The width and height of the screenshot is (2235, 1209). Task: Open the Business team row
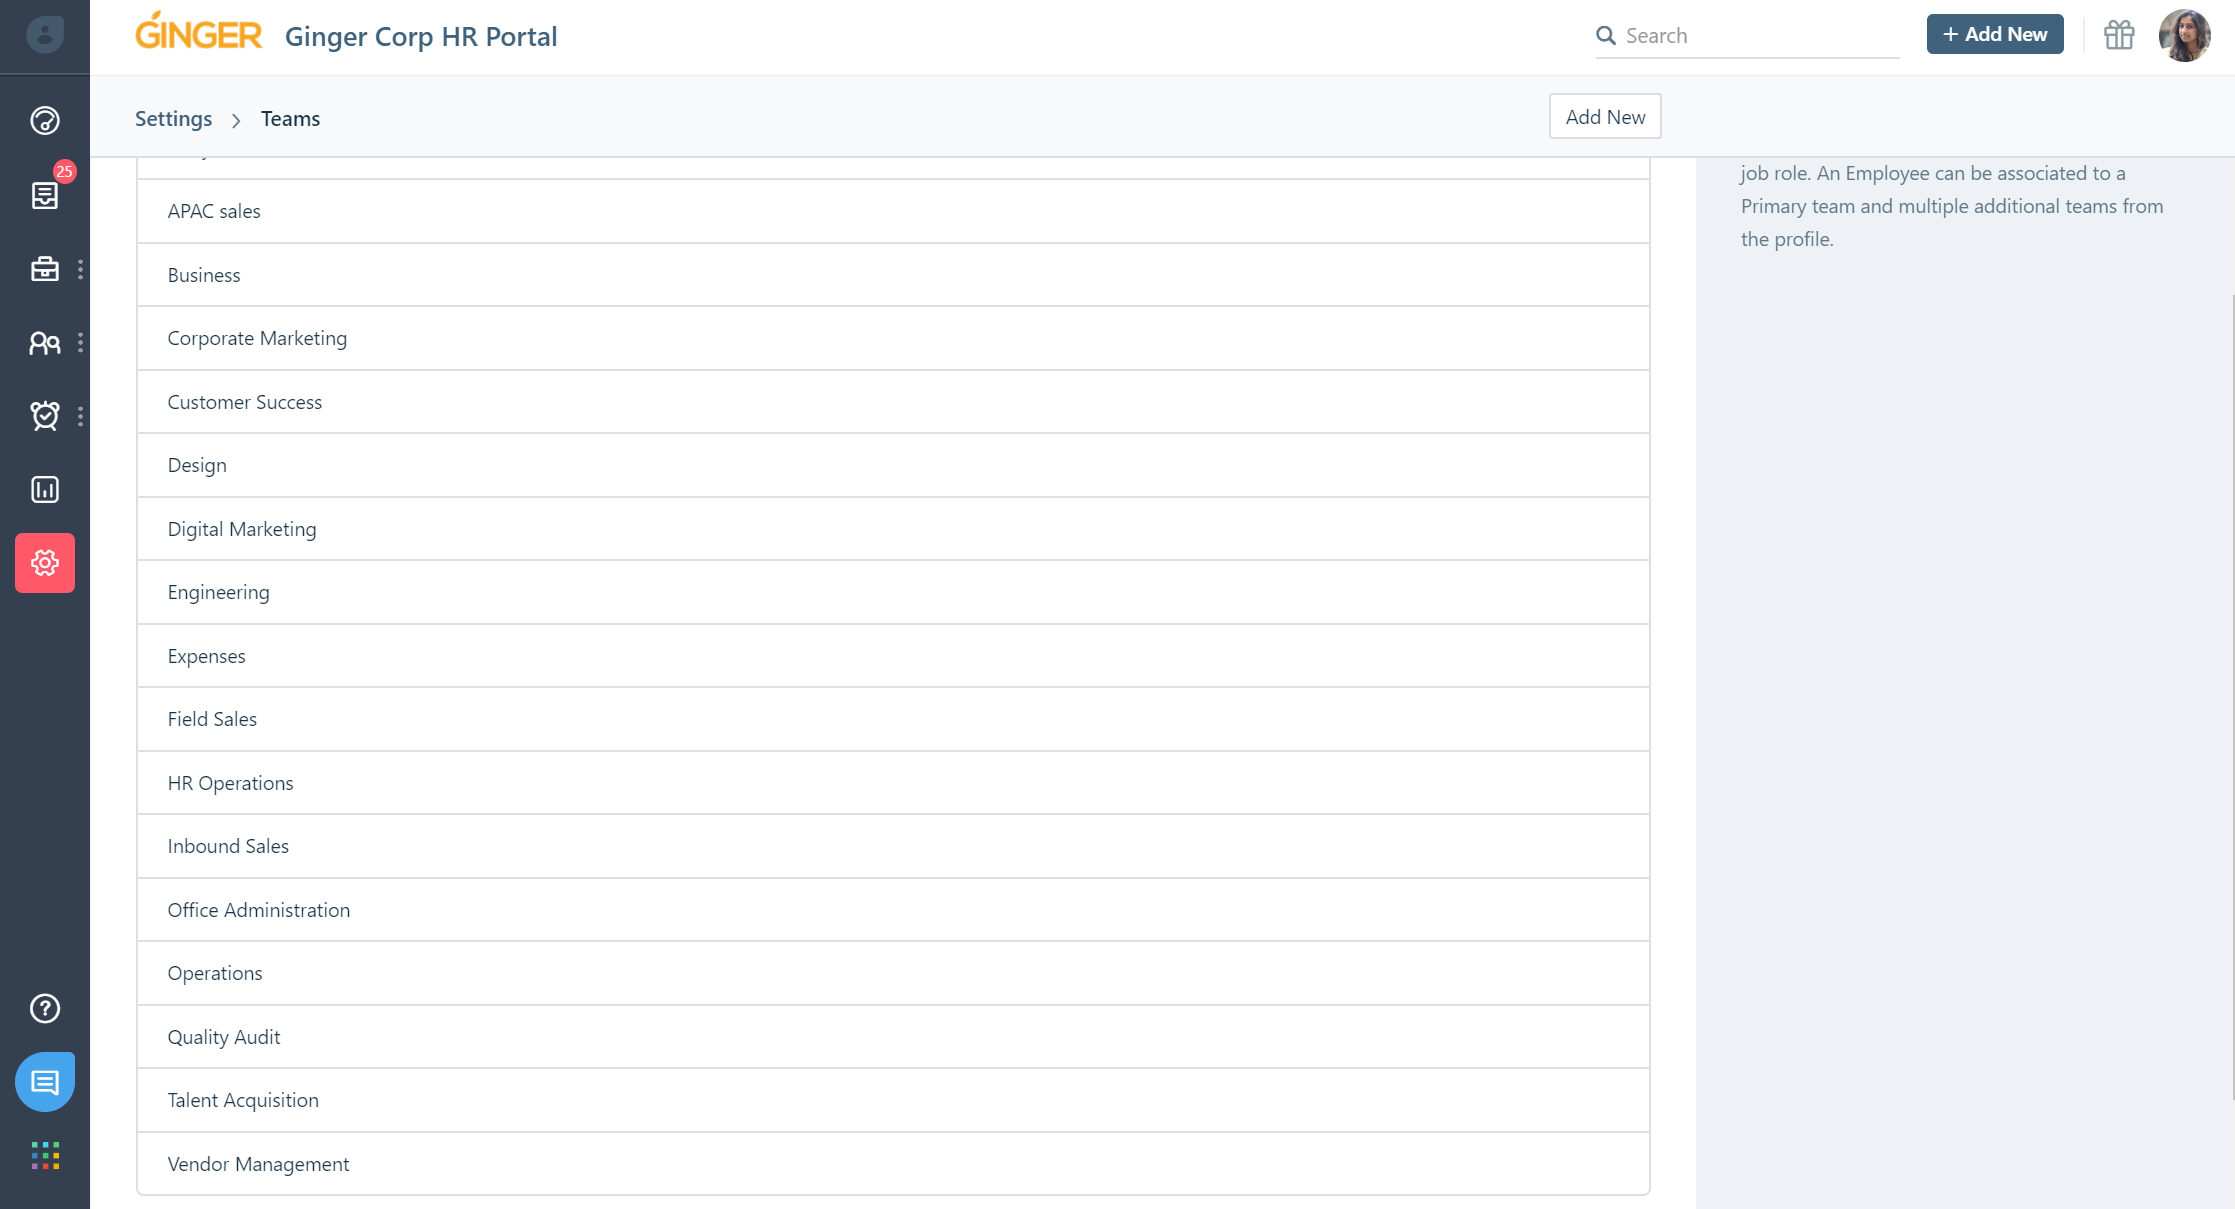click(x=893, y=275)
